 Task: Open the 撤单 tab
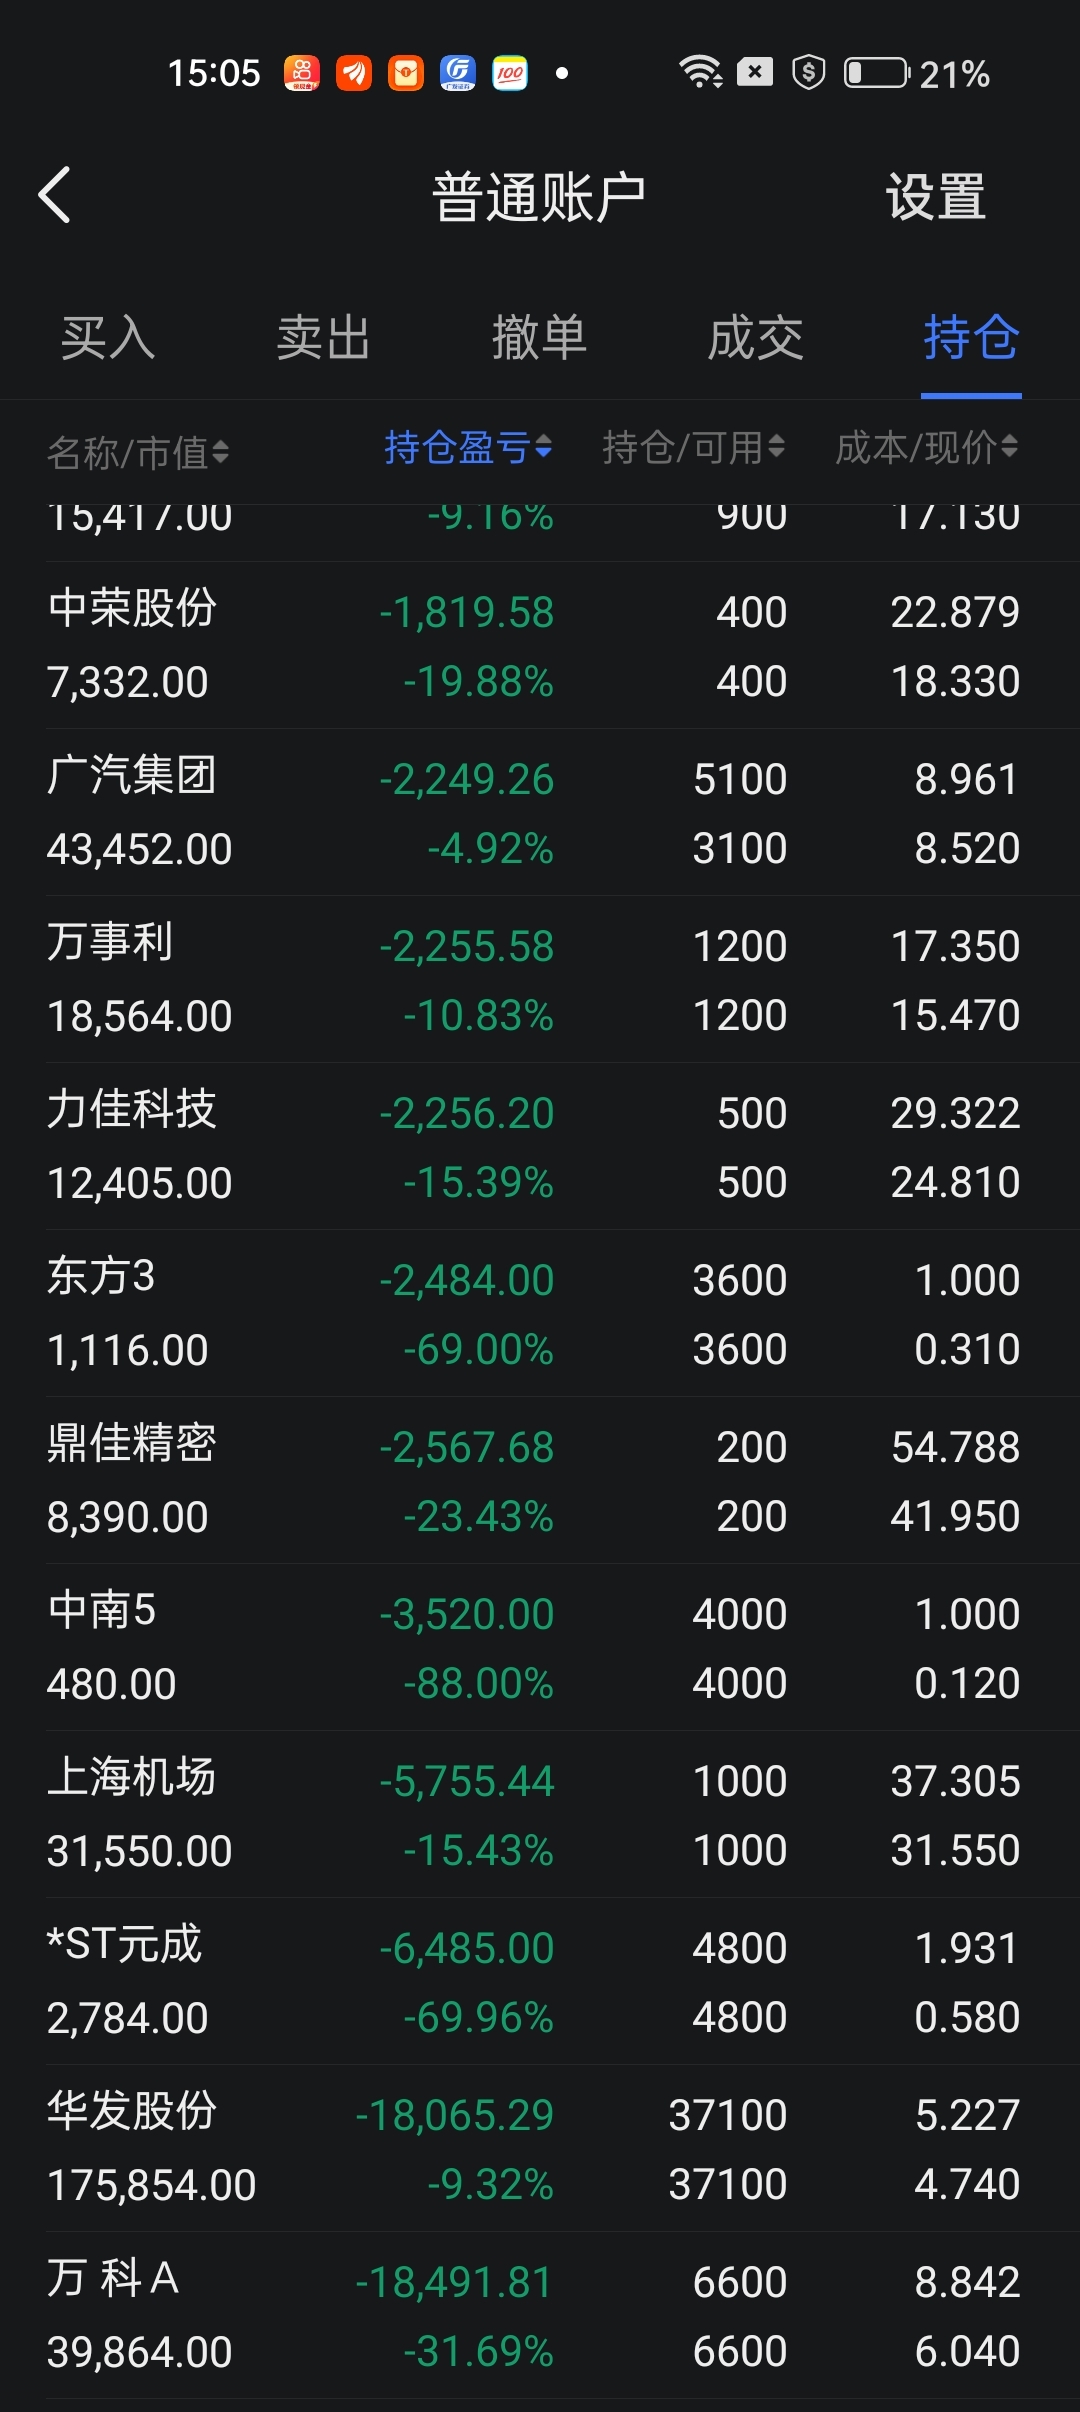click(540, 338)
